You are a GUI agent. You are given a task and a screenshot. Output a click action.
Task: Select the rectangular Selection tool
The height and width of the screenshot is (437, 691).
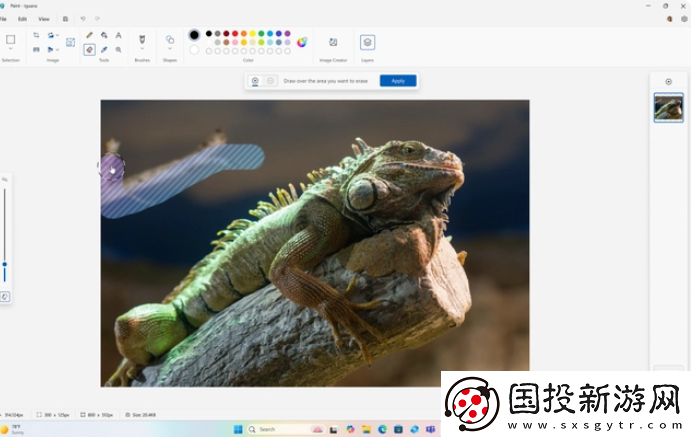pyautogui.click(x=11, y=40)
